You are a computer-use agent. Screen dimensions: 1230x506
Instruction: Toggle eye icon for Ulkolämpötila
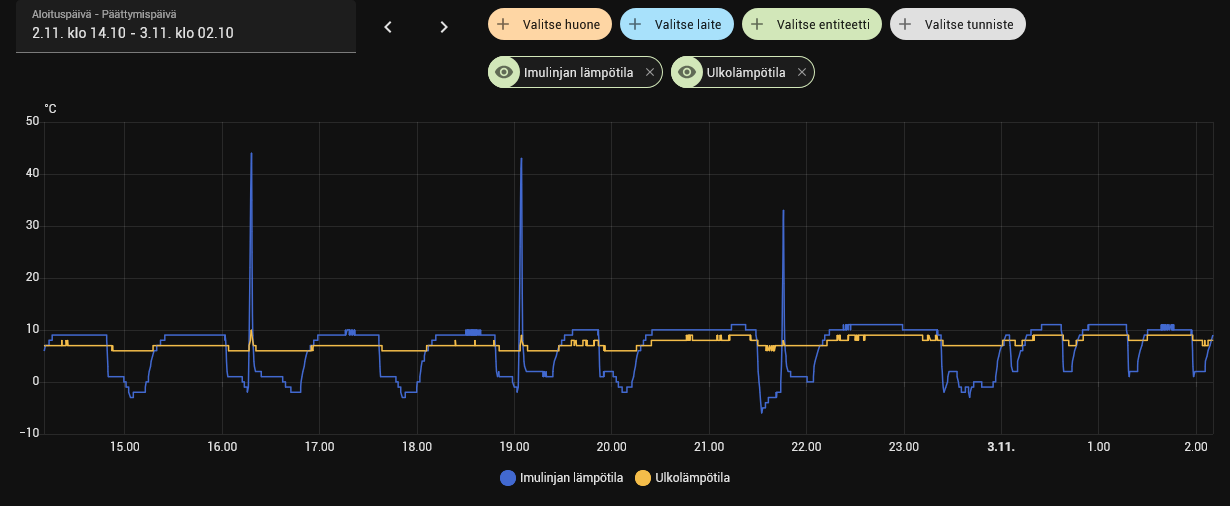click(x=687, y=72)
